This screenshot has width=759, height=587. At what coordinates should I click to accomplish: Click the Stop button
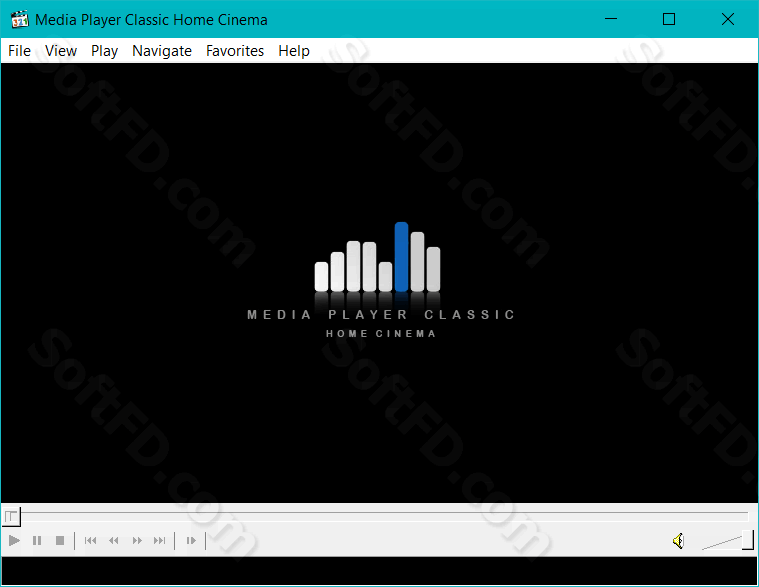[60, 540]
